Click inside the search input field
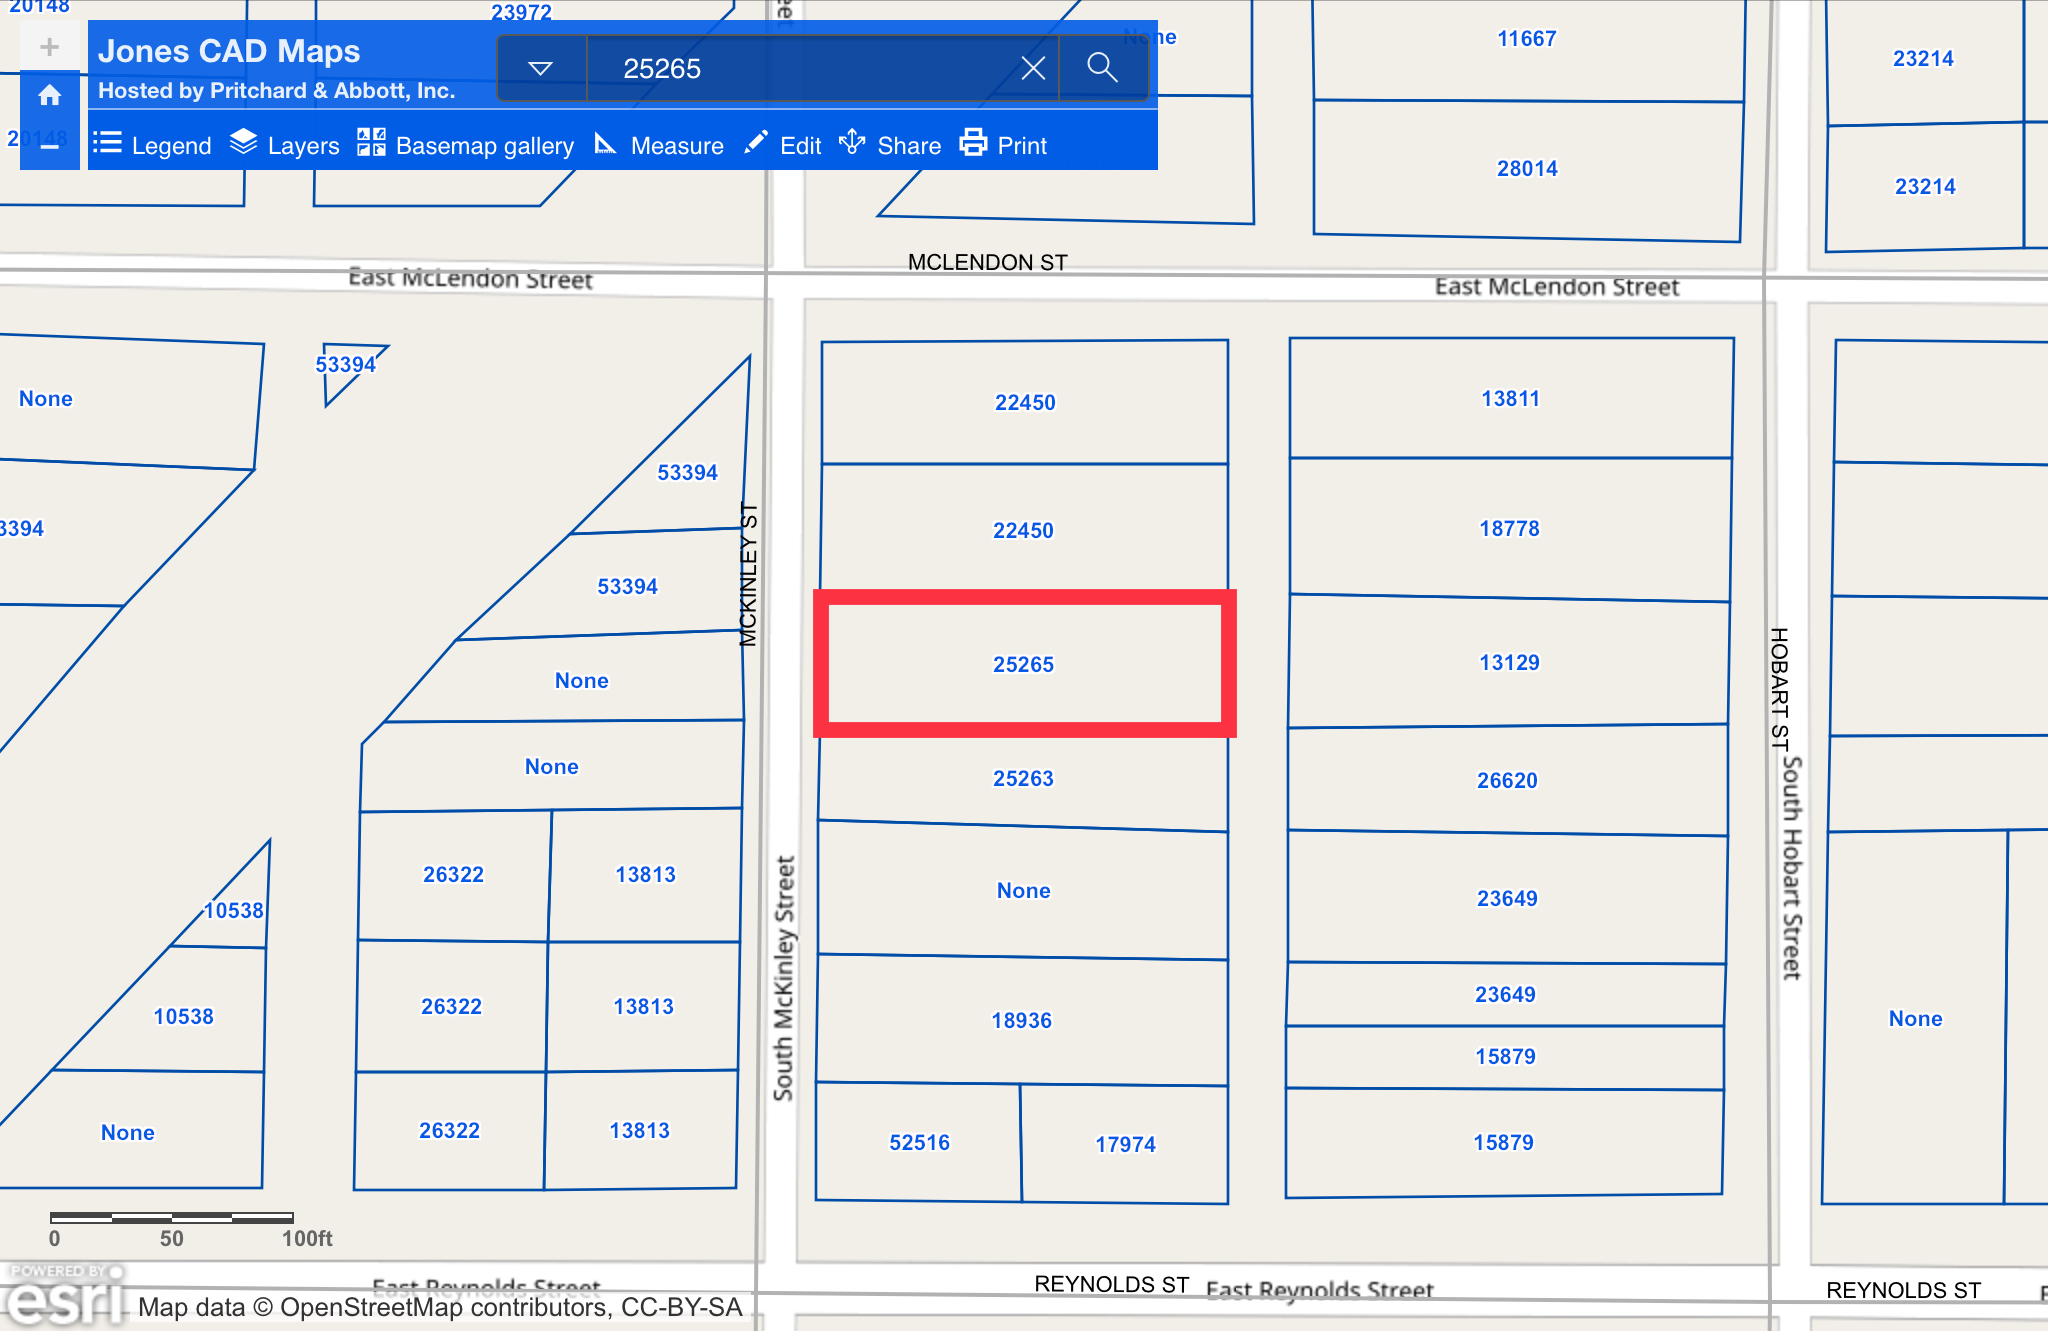This screenshot has height=1331, width=2048. [x=800, y=67]
